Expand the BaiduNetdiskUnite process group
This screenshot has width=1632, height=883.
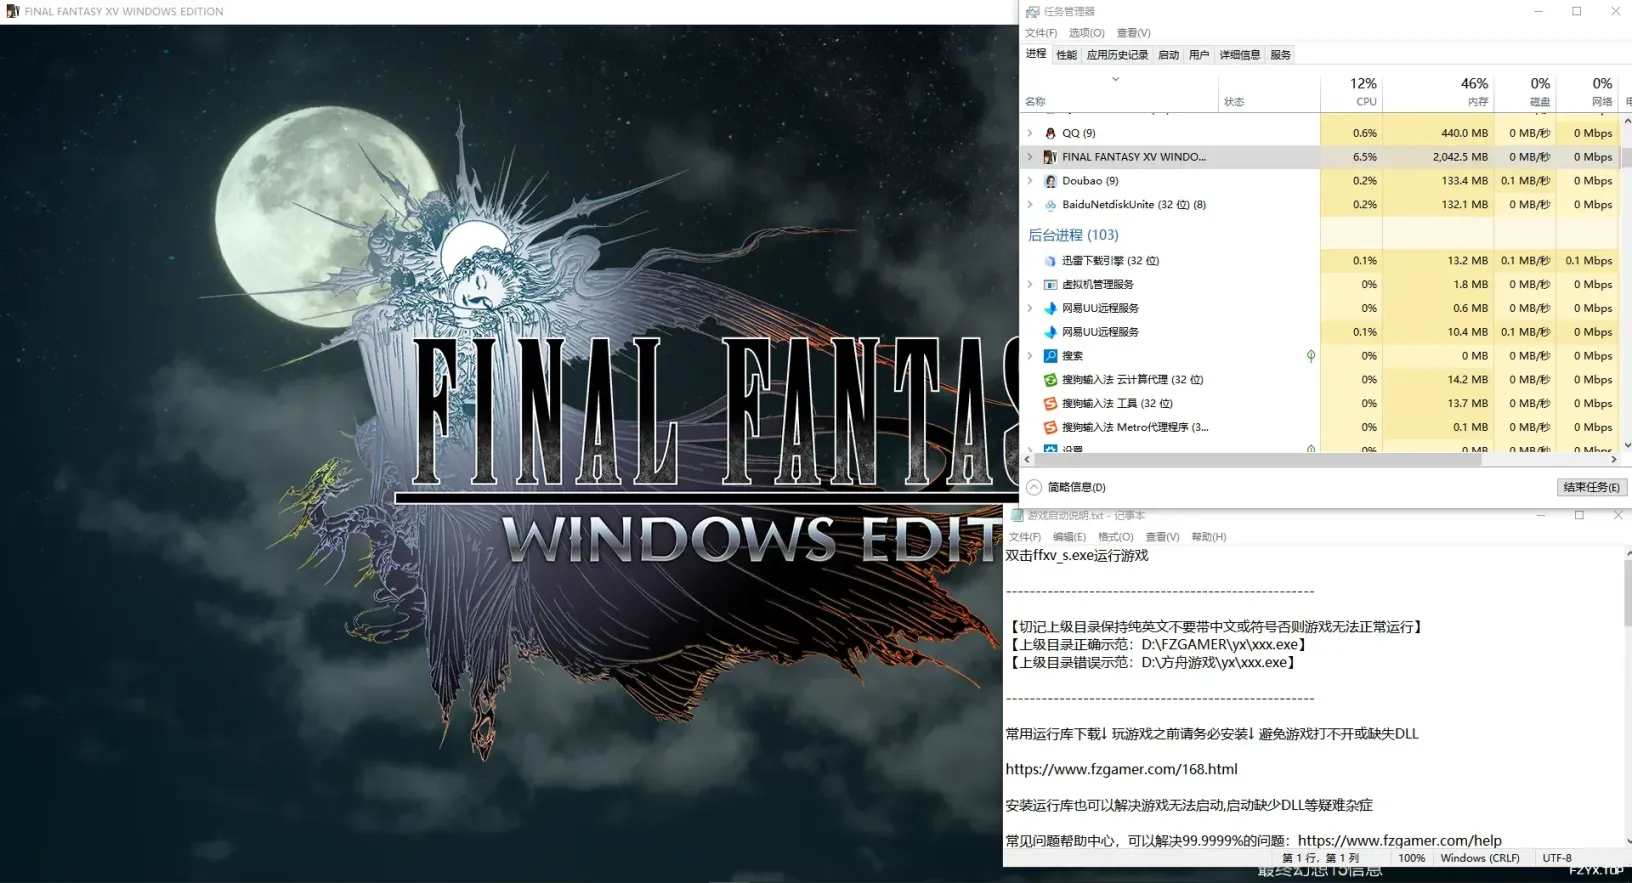click(1030, 205)
